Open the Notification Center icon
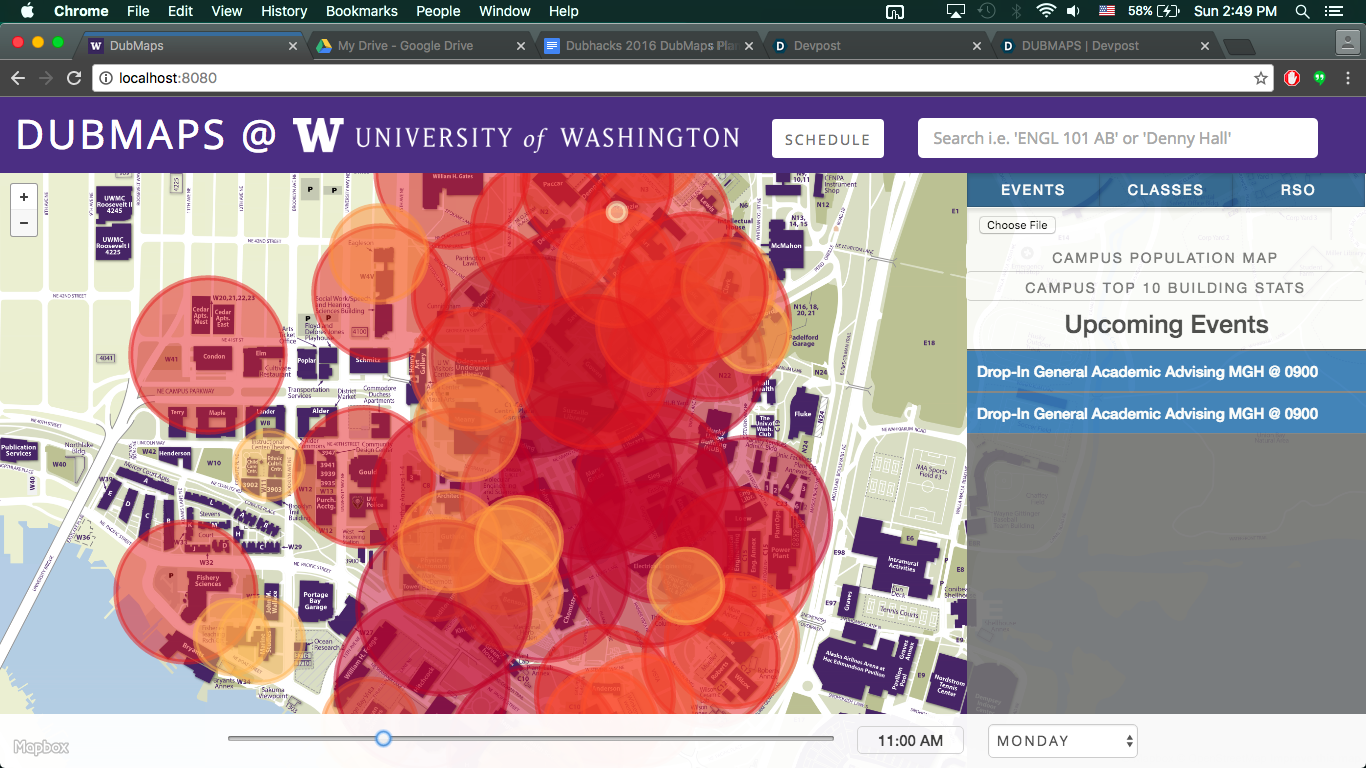 click(x=1332, y=11)
